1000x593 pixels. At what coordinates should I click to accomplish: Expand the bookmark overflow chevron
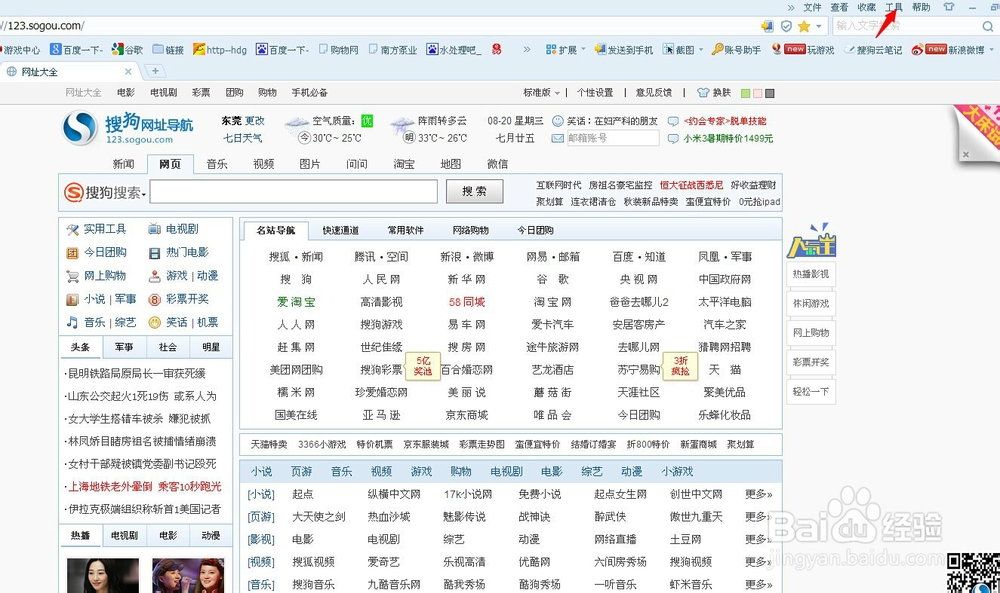pyautogui.click(x=528, y=47)
